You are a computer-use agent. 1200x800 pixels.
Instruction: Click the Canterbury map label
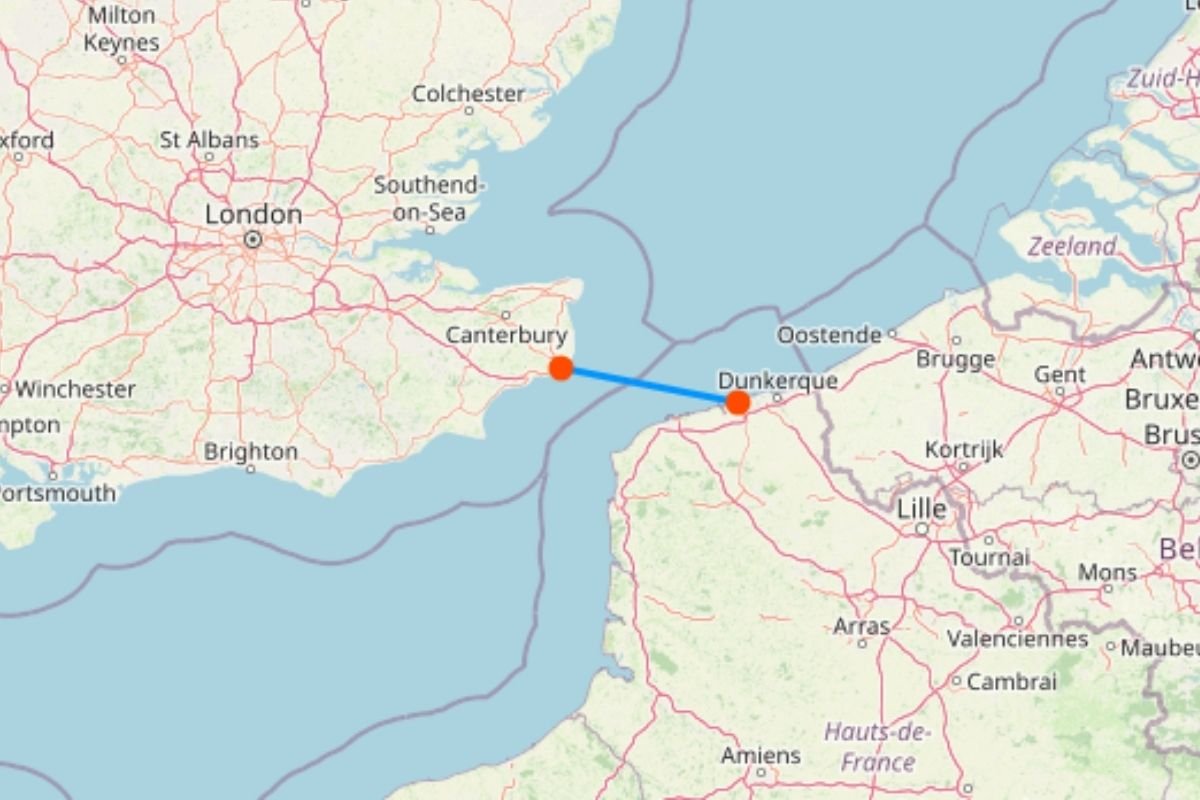[507, 335]
